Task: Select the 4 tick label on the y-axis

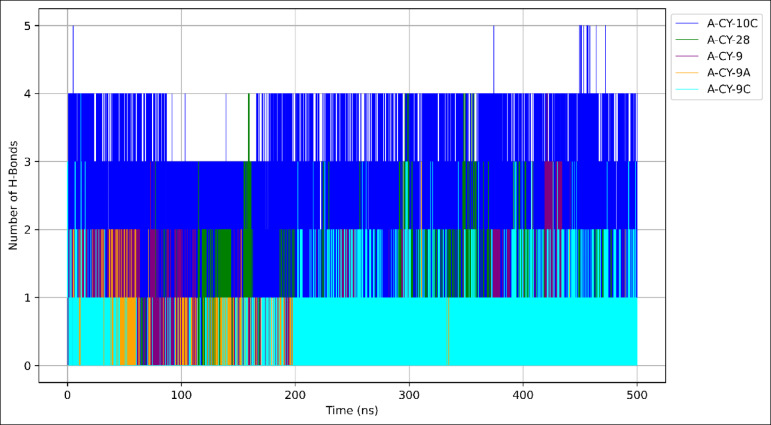Action: (x=28, y=94)
